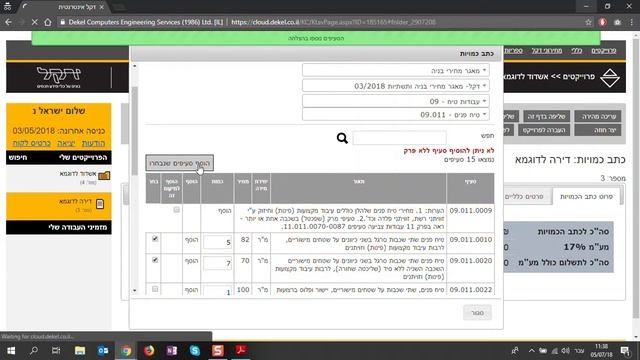Click the העברה לפרויקט button
This screenshot has width=640, height=360.
click(x=544, y=130)
